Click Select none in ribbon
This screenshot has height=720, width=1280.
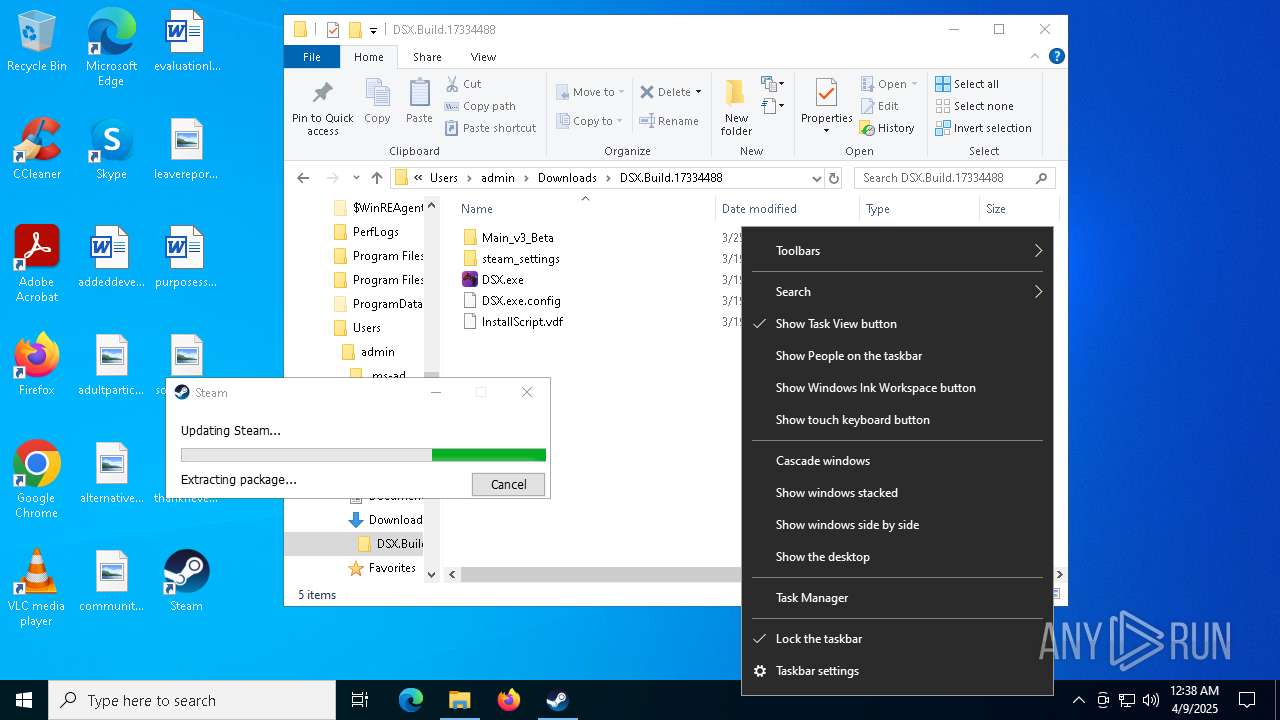(974, 106)
